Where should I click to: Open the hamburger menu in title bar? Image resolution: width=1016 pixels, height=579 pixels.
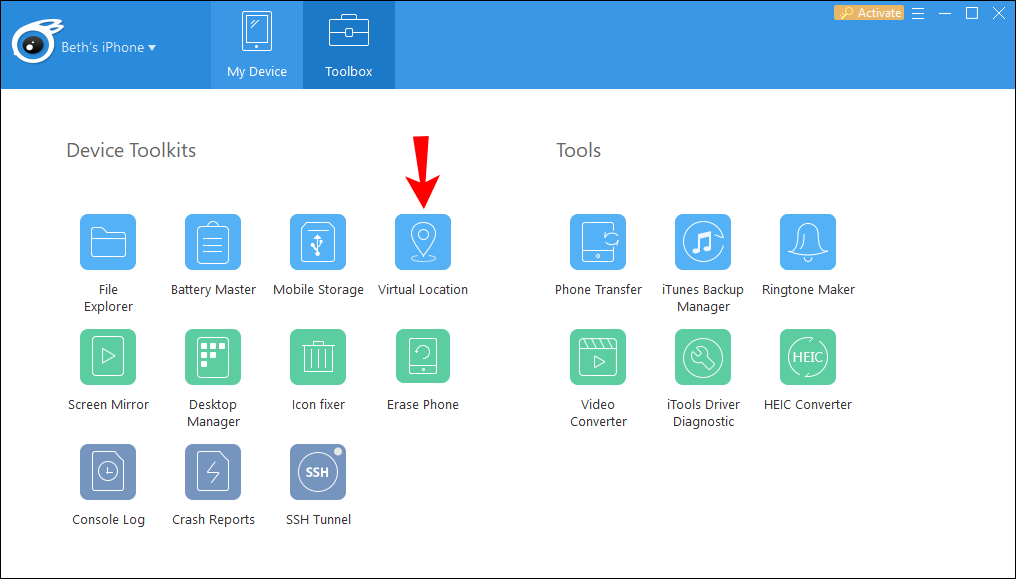coord(918,13)
